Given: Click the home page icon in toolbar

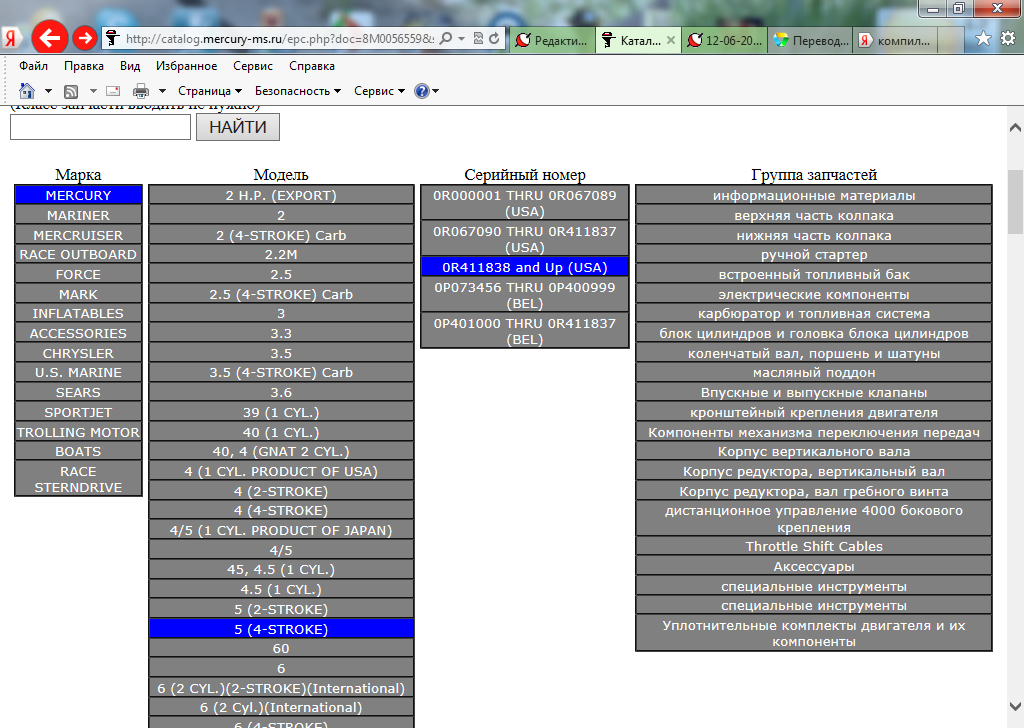Looking at the screenshot, I should 28,91.
